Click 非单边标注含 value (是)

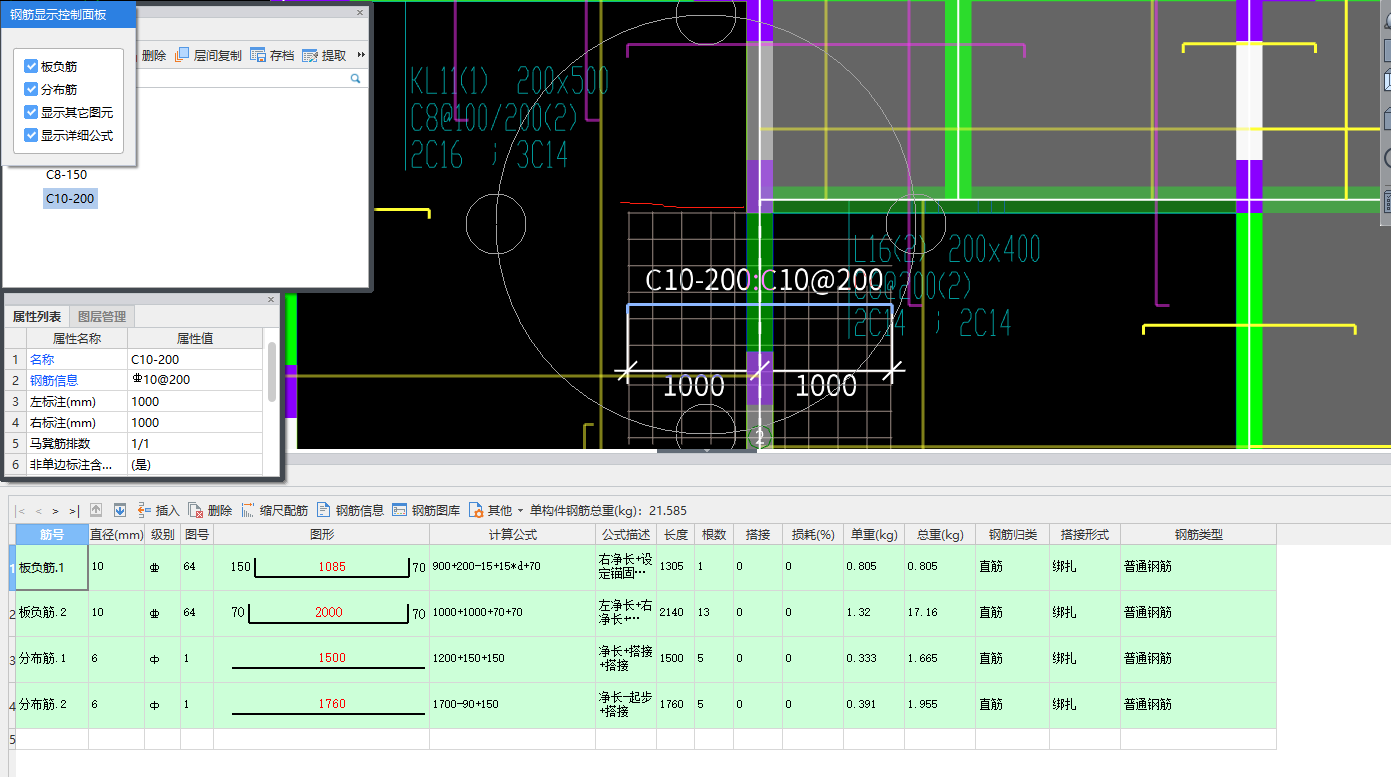(x=195, y=465)
